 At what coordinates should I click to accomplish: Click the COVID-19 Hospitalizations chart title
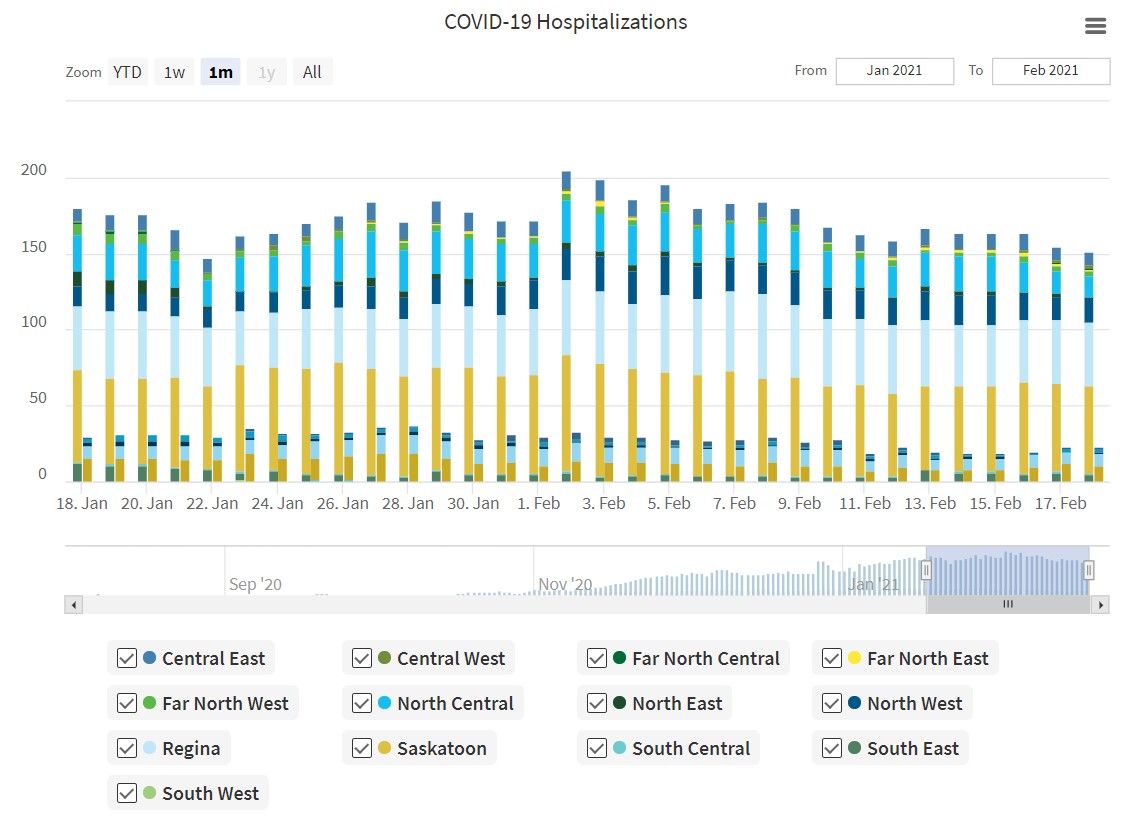[566, 22]
